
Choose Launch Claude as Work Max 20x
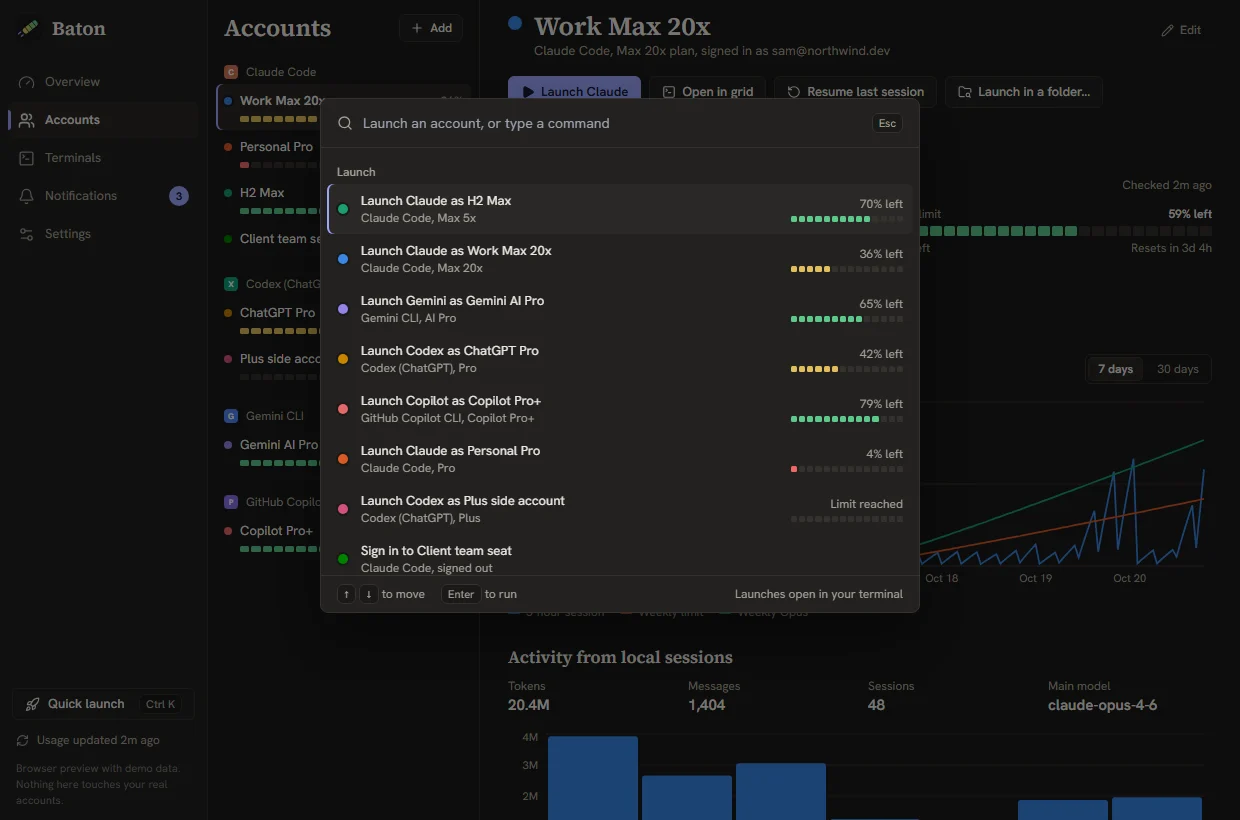[x=620, y=259]
